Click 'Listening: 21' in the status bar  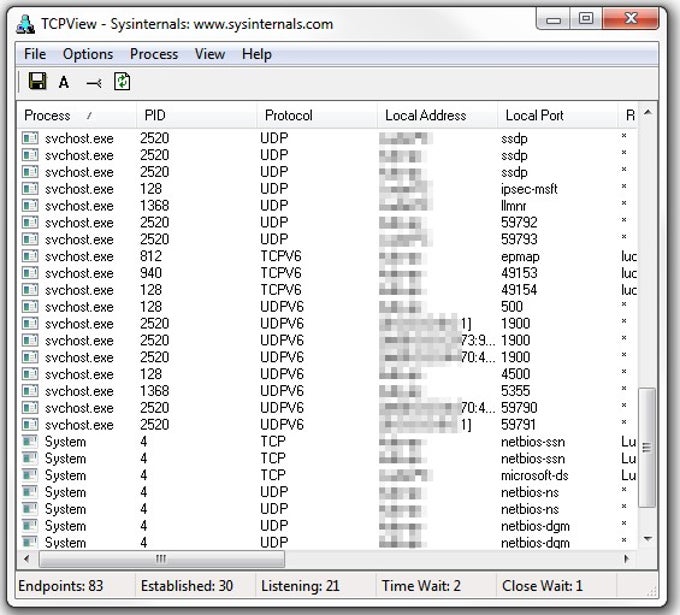click(300, 586)
